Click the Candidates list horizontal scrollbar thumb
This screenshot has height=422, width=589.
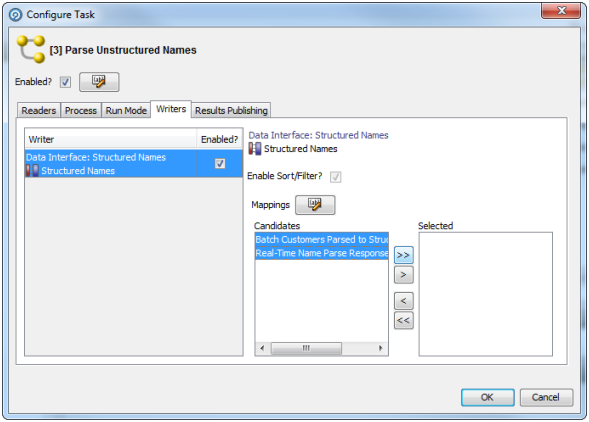(x=306, y=348)
